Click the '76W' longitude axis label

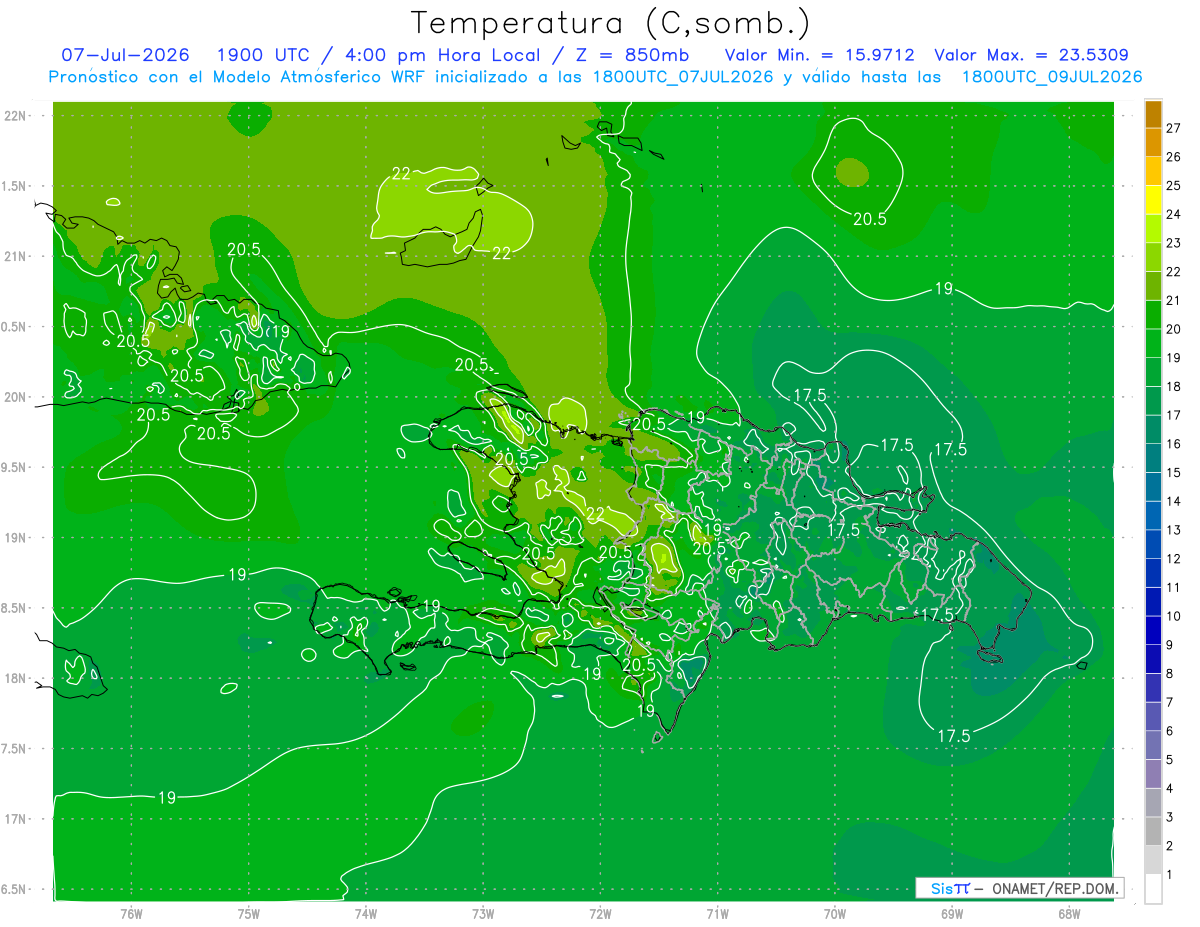click(x=131, y=914)
